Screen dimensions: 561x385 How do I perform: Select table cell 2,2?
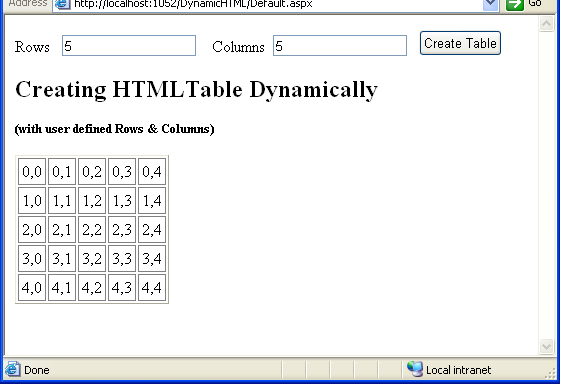coord(92,229)
